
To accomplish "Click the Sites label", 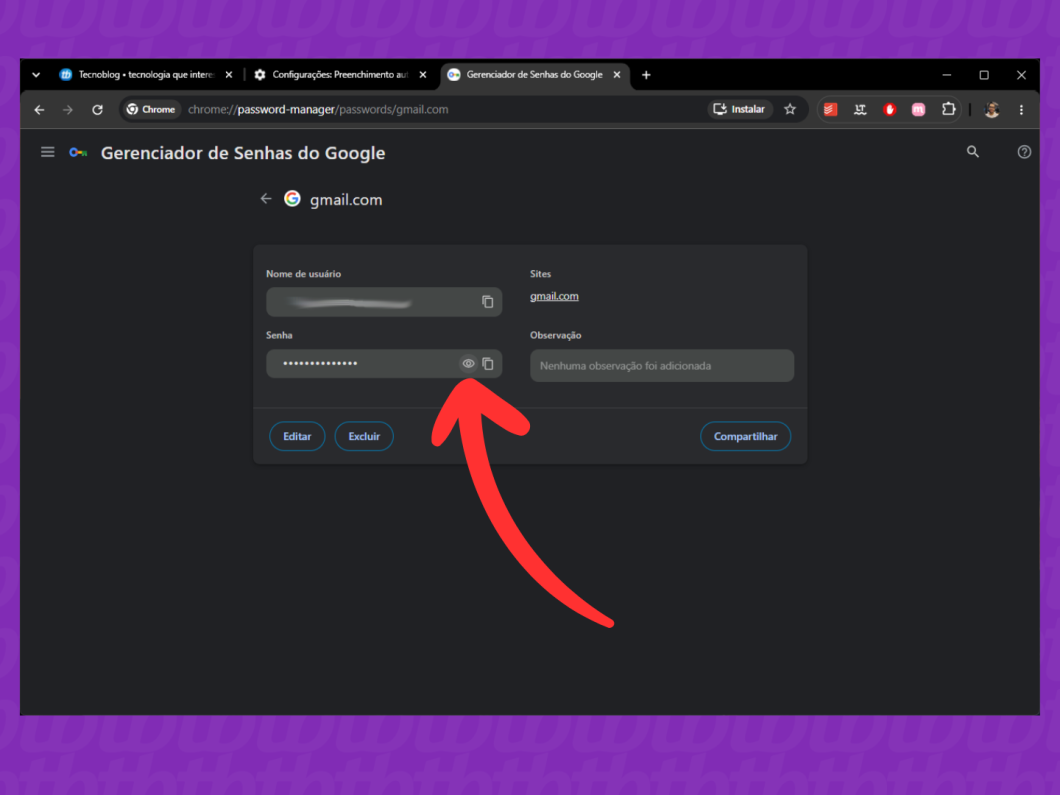I will (x=540, y=274).
